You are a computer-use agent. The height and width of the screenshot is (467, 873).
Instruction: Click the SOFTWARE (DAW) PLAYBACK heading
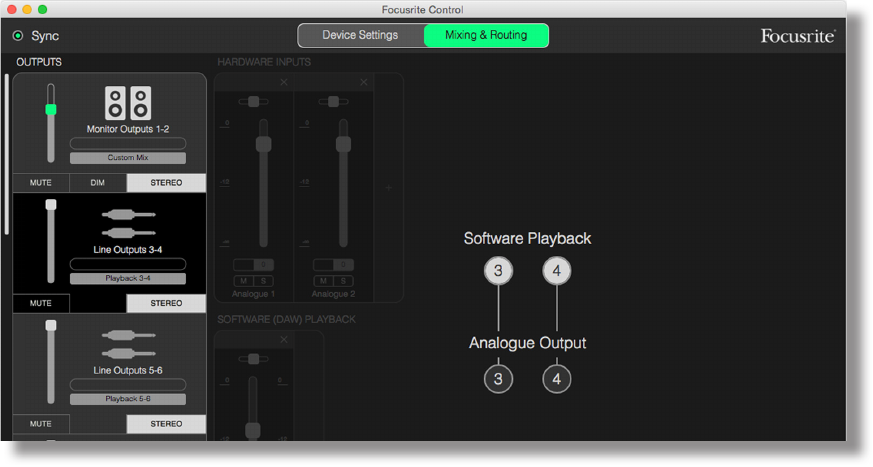[286, 319]
